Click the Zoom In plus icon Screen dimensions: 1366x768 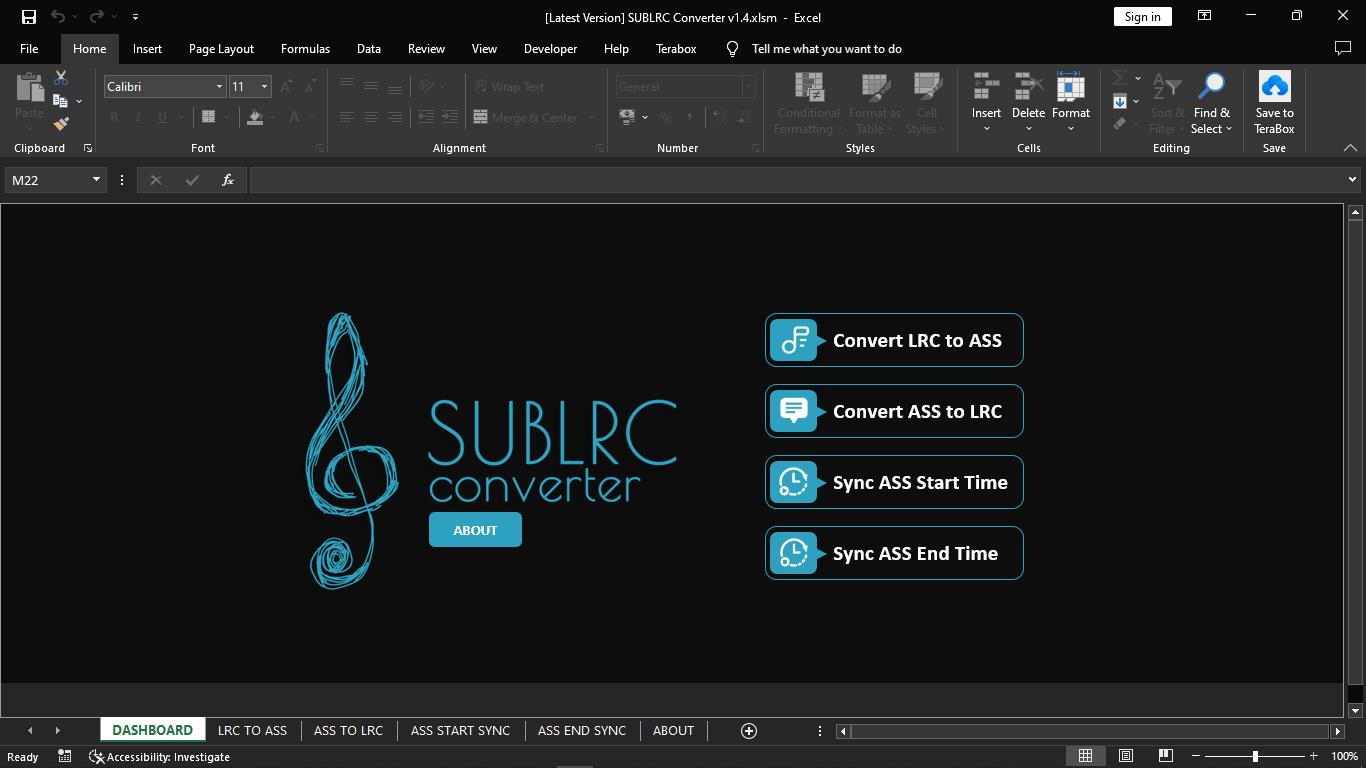pos(1314,757)
